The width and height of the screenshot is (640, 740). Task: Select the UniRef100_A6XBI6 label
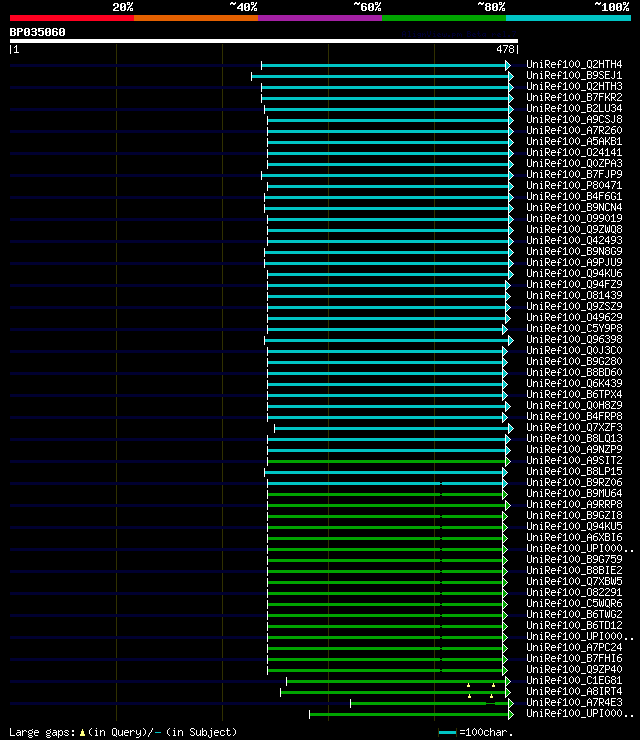(574, 537)
